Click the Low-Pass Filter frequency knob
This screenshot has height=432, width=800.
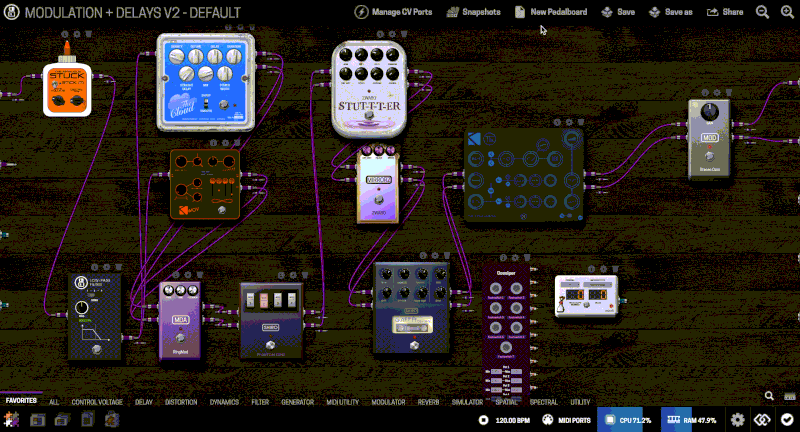click(x=82, y=308)
